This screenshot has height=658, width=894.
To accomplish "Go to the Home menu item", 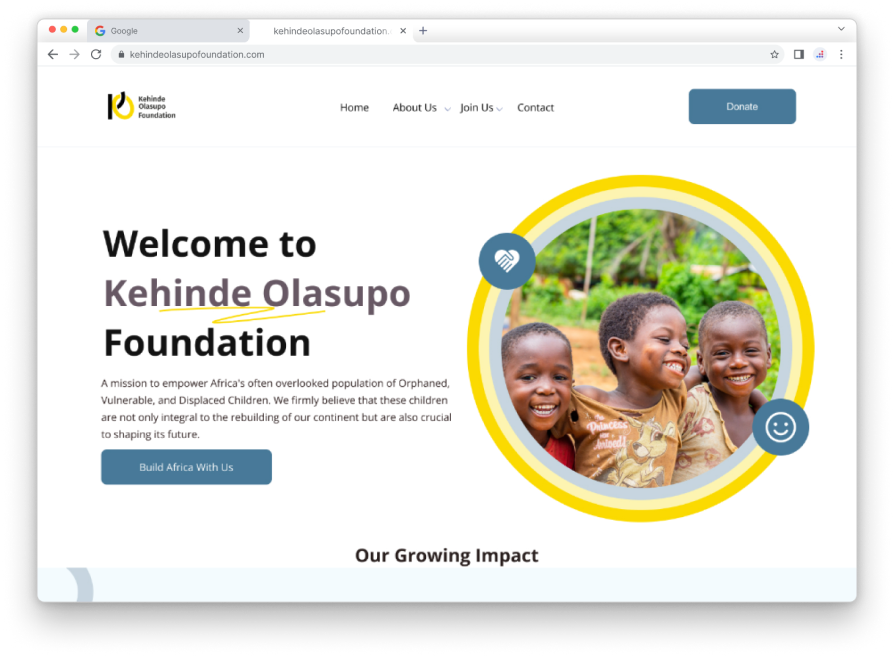I will [x=354, y=107].
